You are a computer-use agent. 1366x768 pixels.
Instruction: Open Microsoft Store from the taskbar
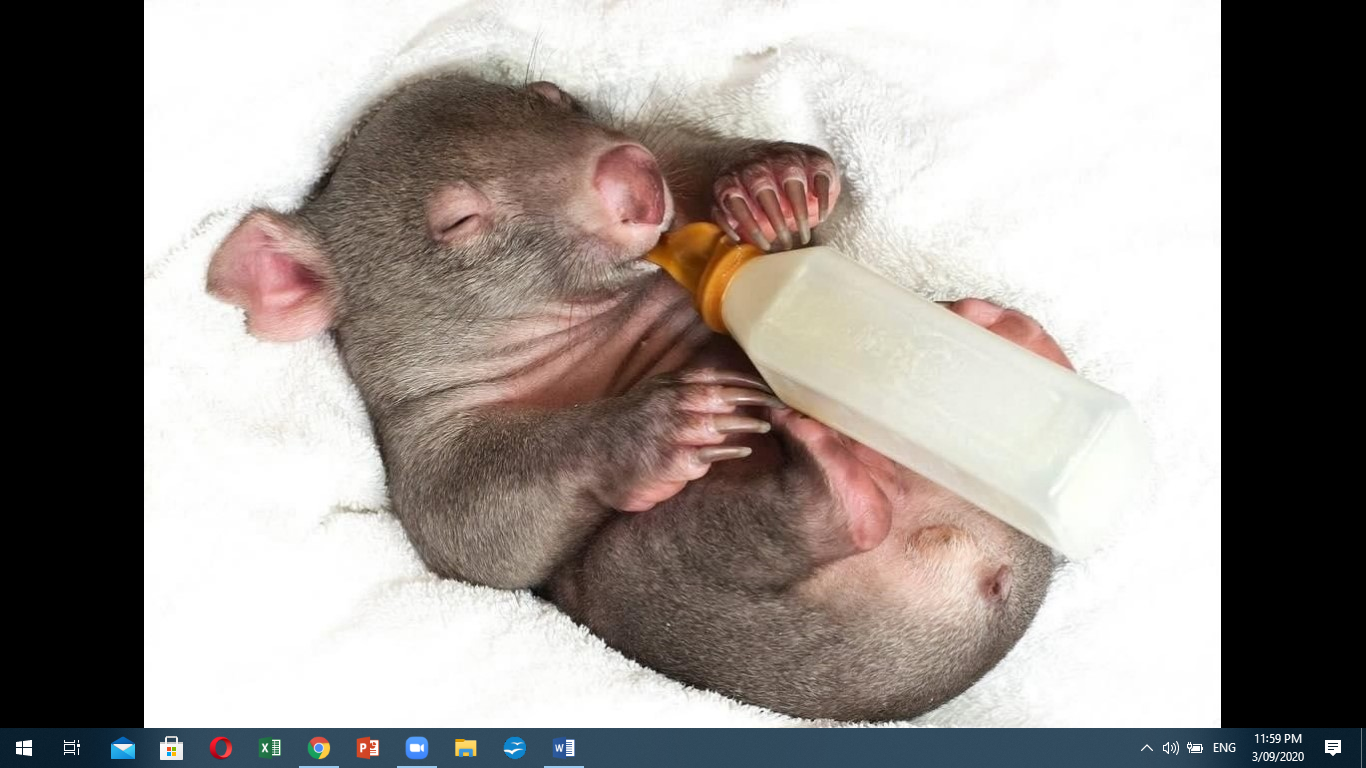[x=172, y=748]
